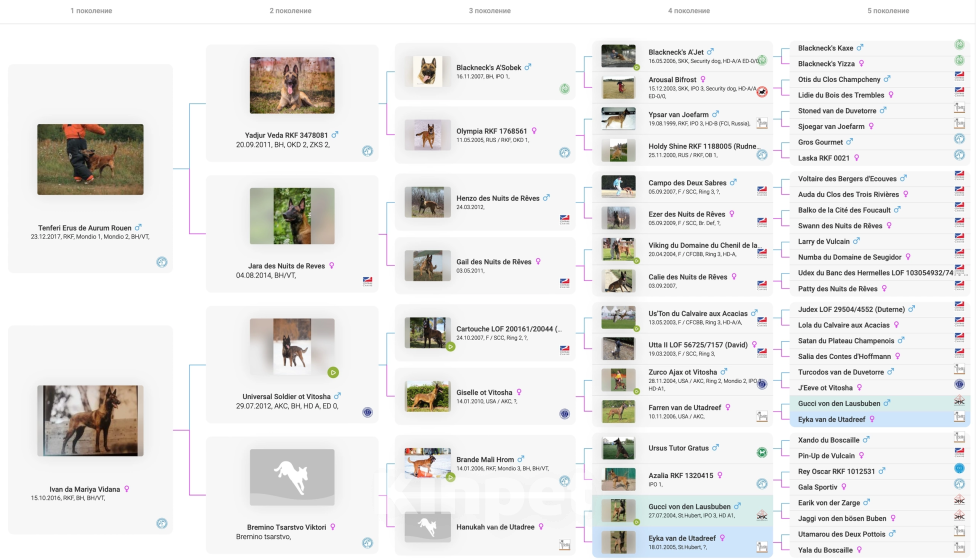Open Ivan da Mariya Vidana photo
Viewport: 976px width, 560px height.
[90, 421]
